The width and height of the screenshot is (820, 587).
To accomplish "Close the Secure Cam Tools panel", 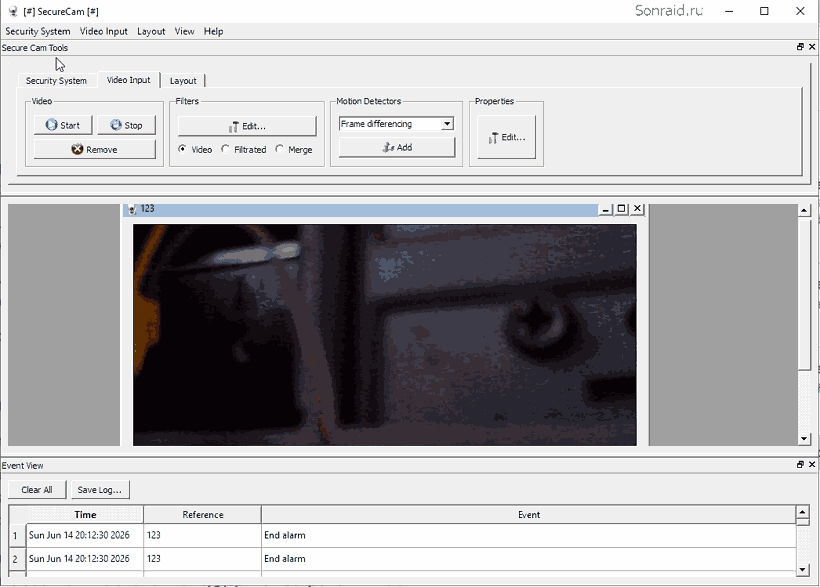I will point(812,47).
